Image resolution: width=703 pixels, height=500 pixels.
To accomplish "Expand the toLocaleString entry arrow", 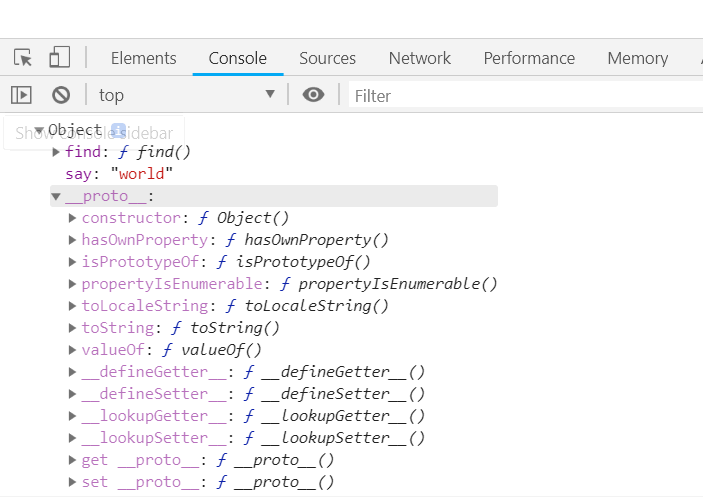I will click(72, 306).
